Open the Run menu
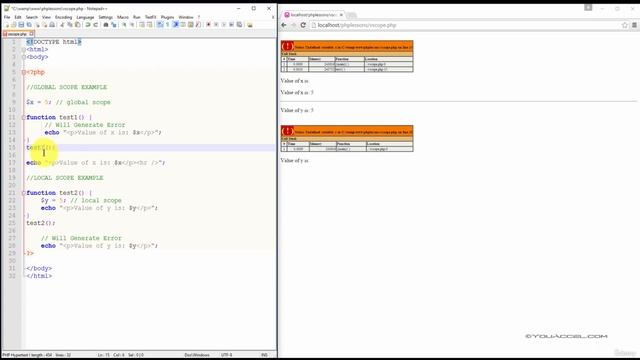Viewport: 640px width, 360px height. (x=137, y=17)
